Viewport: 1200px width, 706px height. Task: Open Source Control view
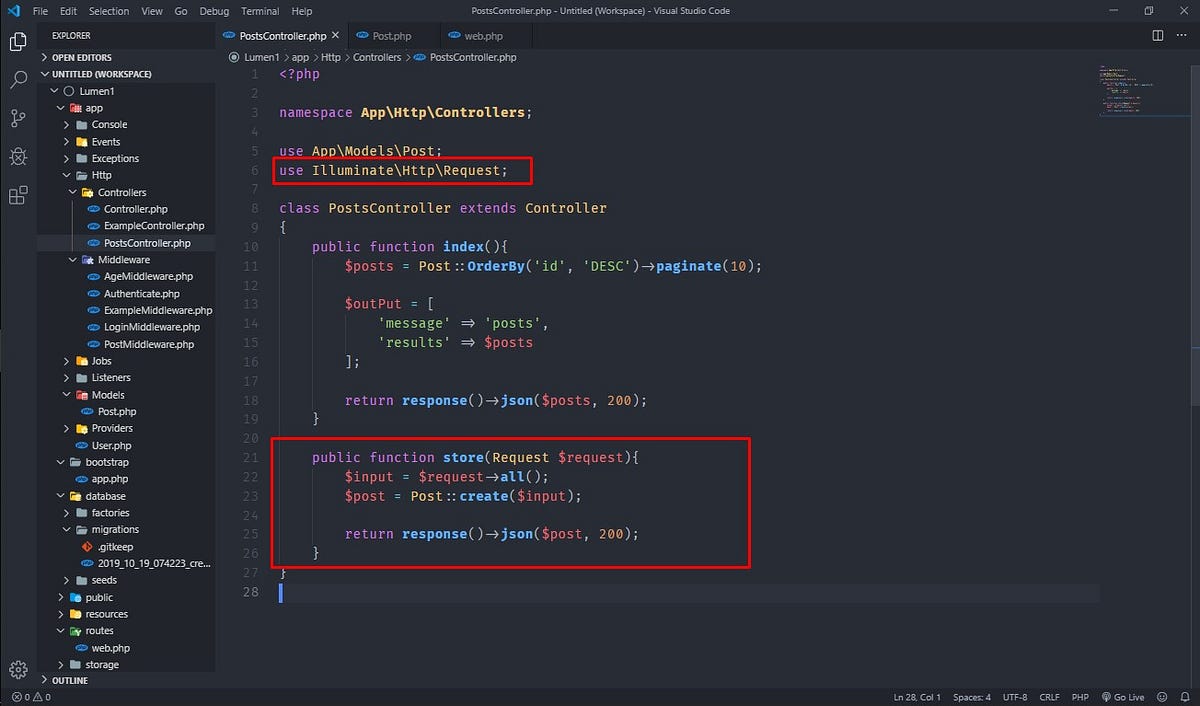coord(18,118)
